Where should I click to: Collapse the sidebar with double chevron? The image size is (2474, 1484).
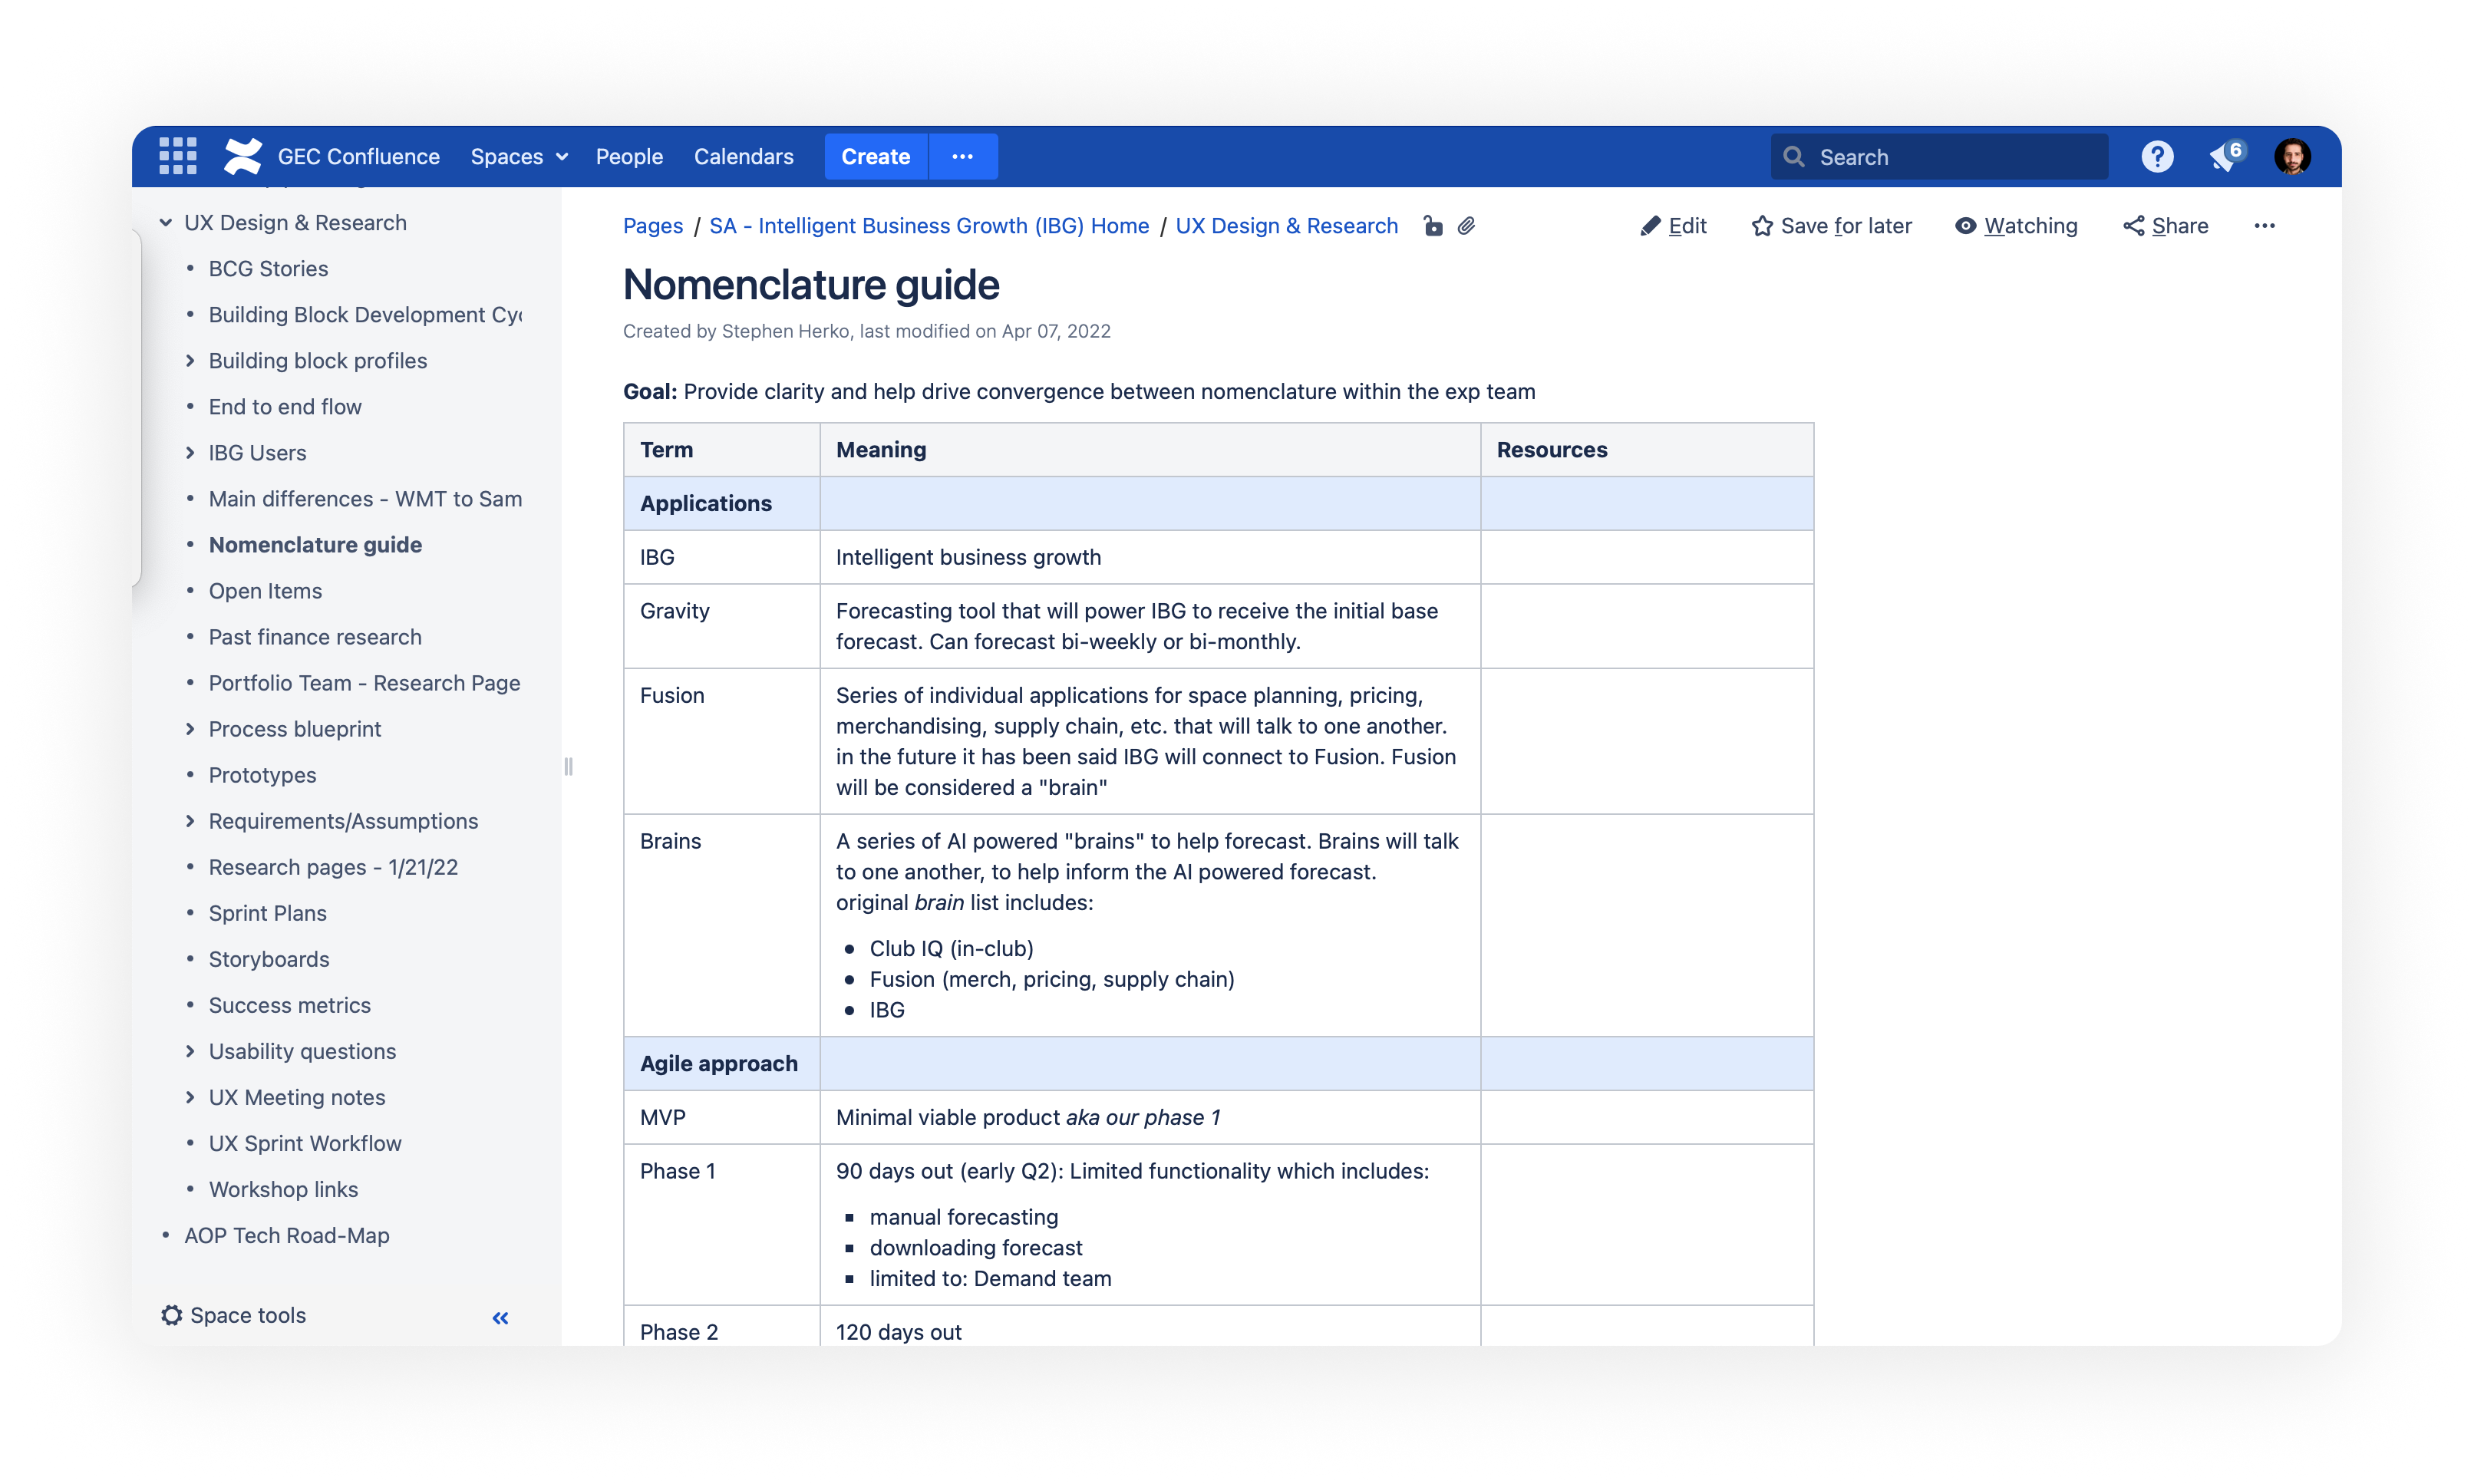[x=500, y=1317]
